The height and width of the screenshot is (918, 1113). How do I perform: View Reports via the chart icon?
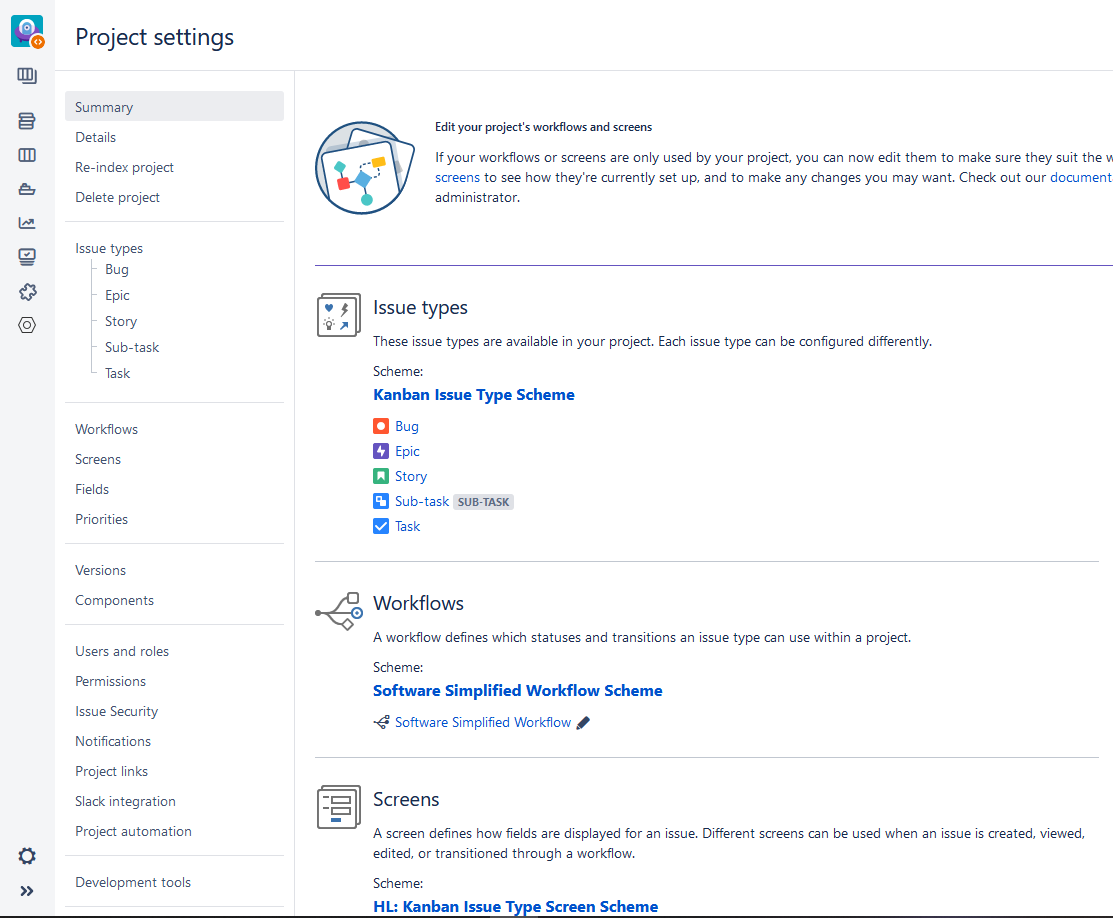point(27,222)
